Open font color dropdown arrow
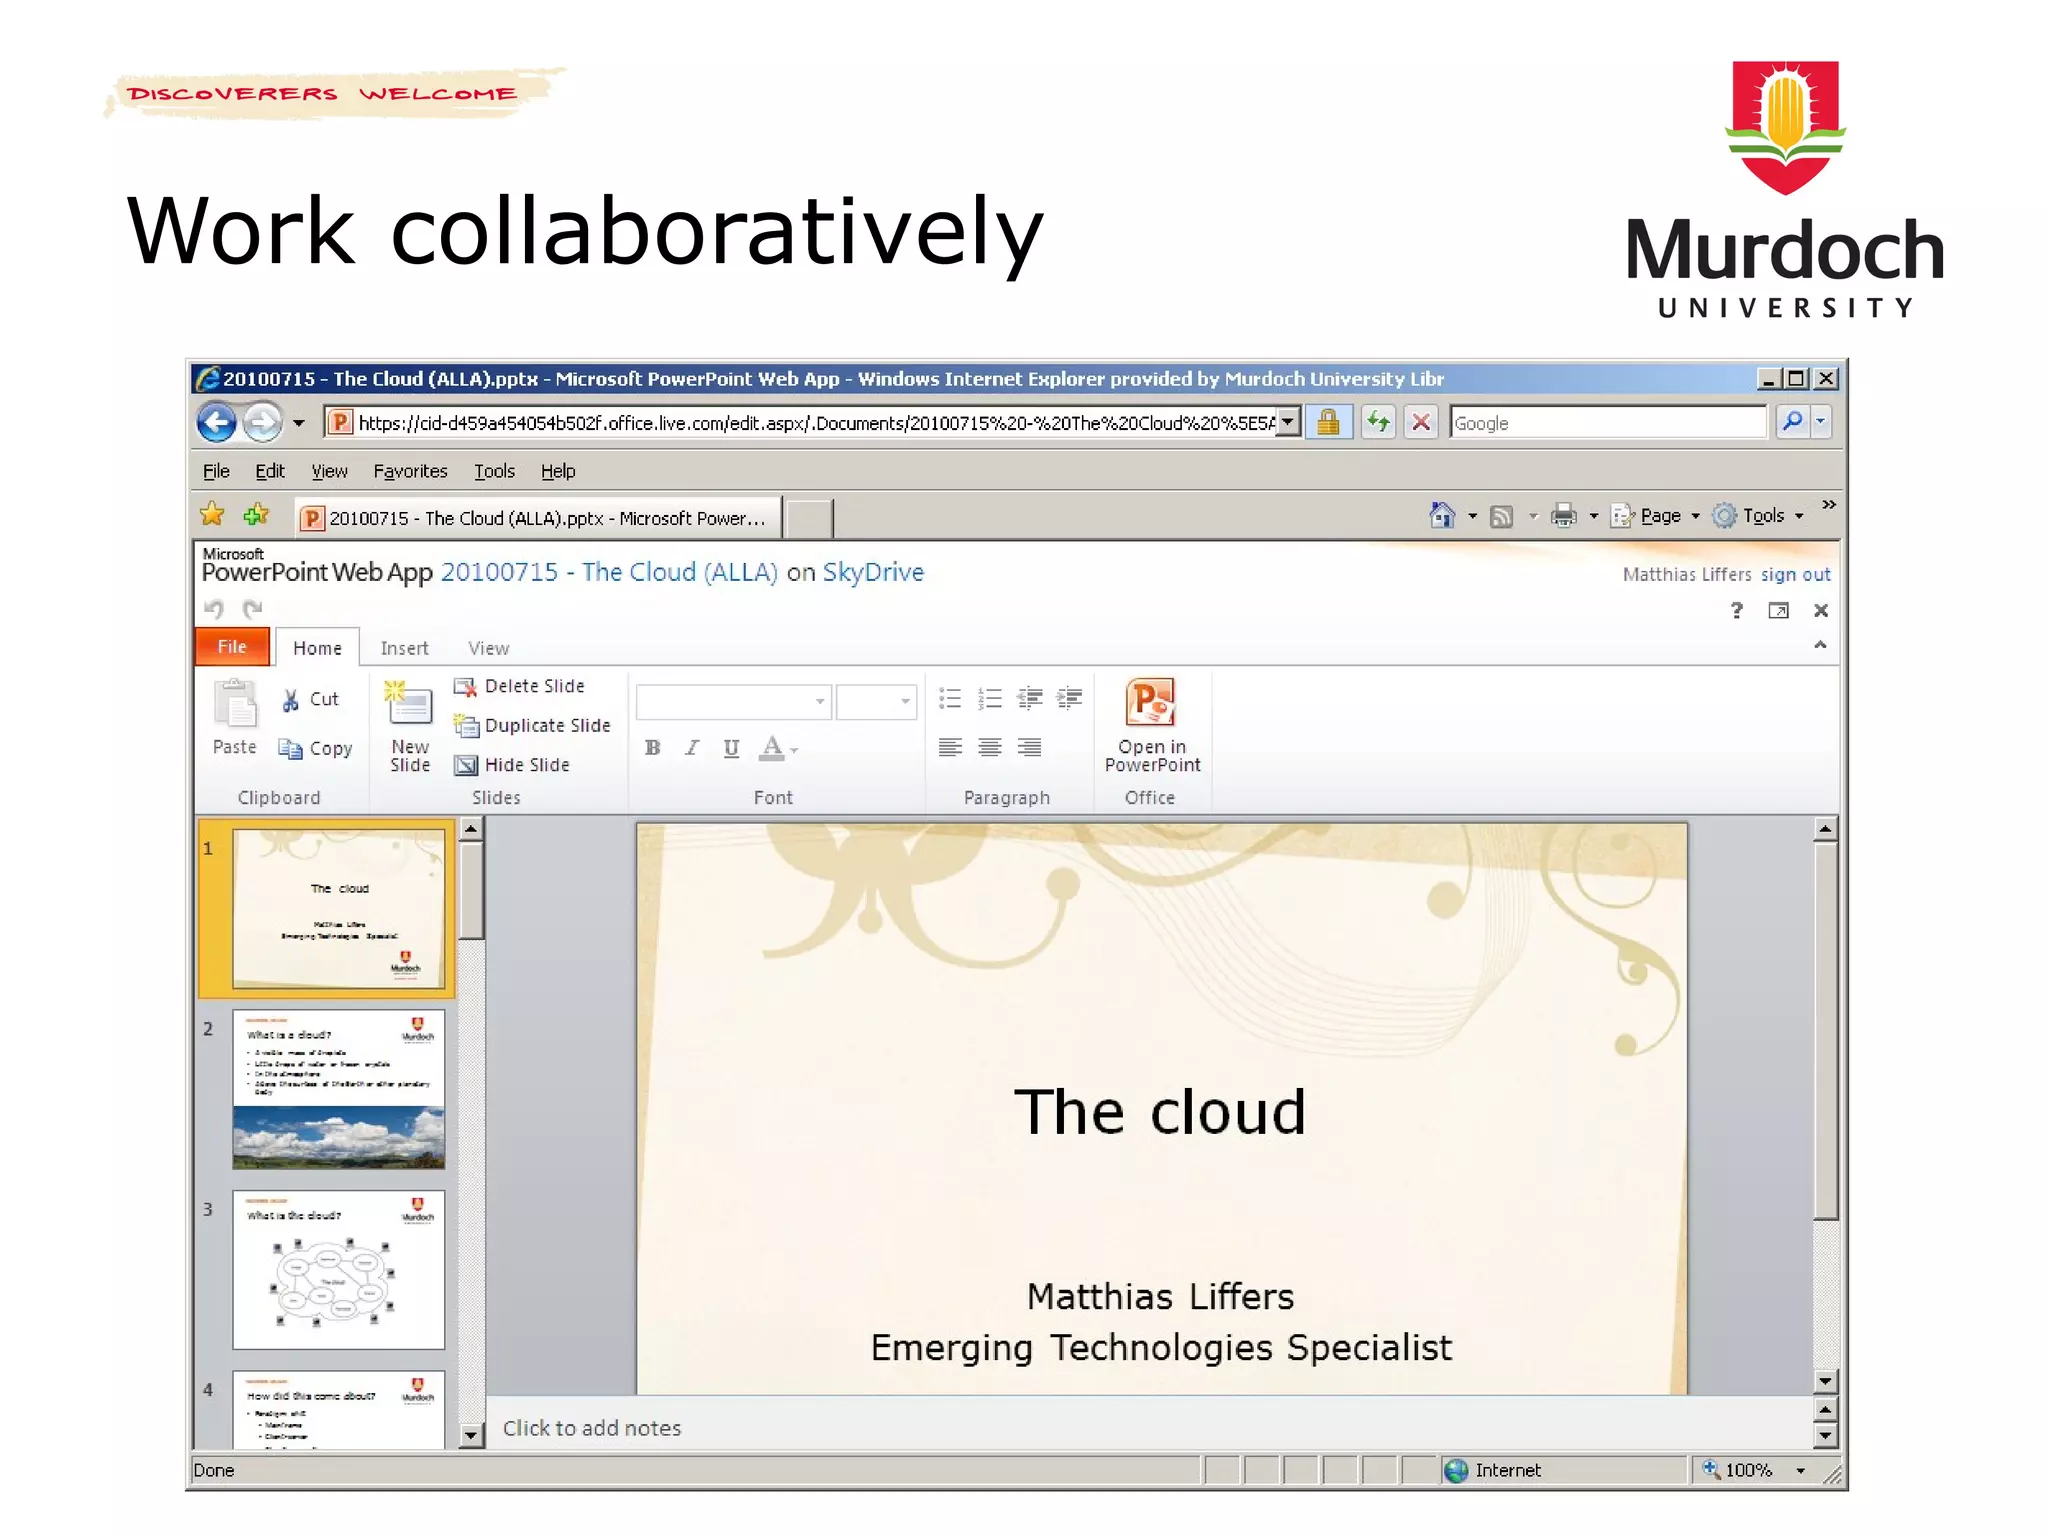 (794, 749)
